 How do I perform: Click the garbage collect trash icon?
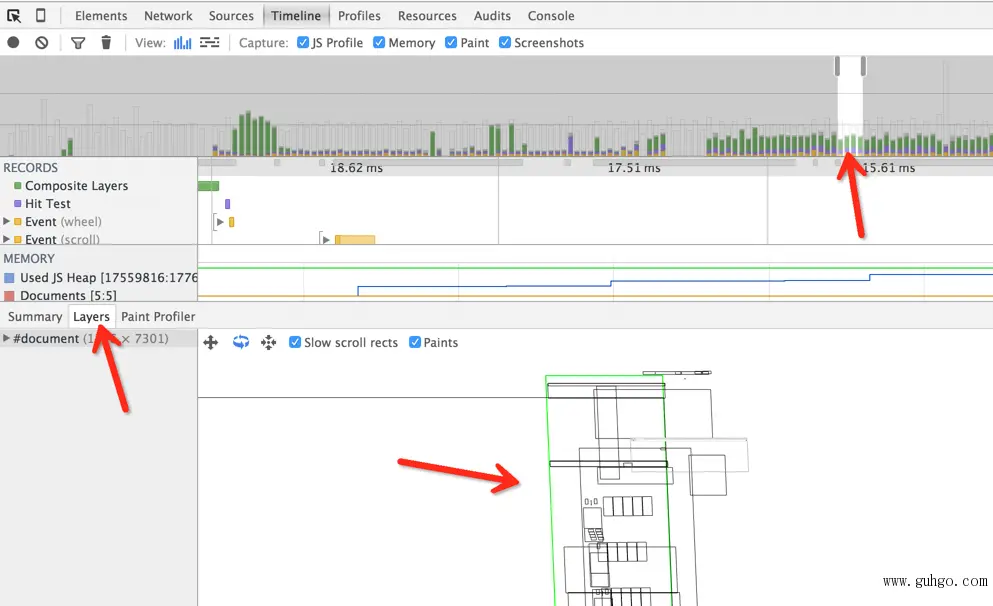coord(106,42)
